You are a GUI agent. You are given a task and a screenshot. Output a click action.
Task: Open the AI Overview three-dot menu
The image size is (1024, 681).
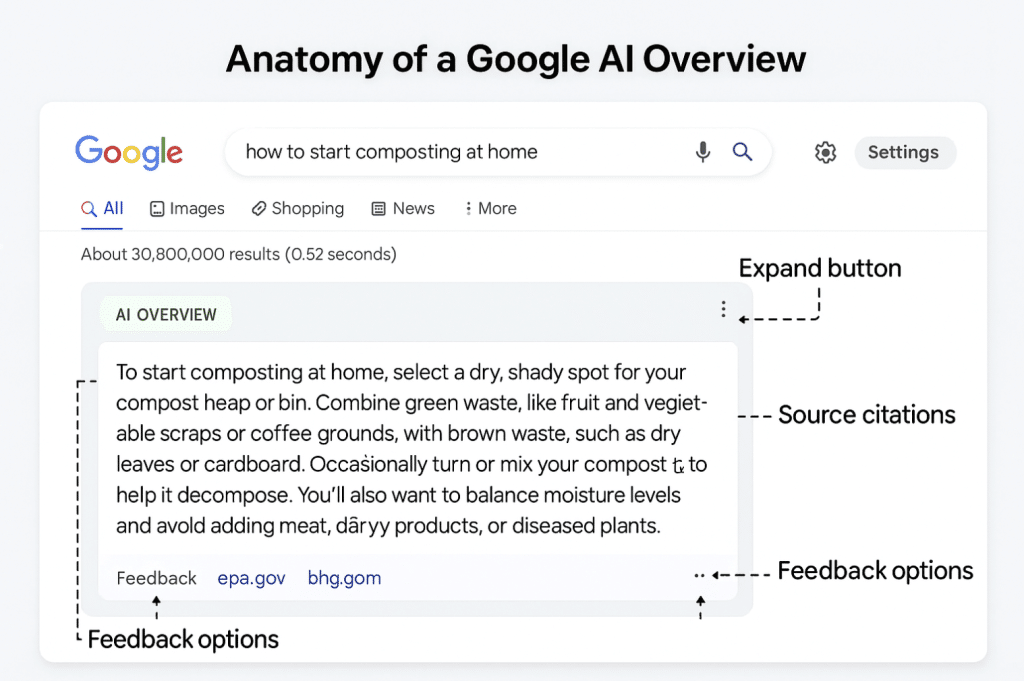tap(723, 310)
